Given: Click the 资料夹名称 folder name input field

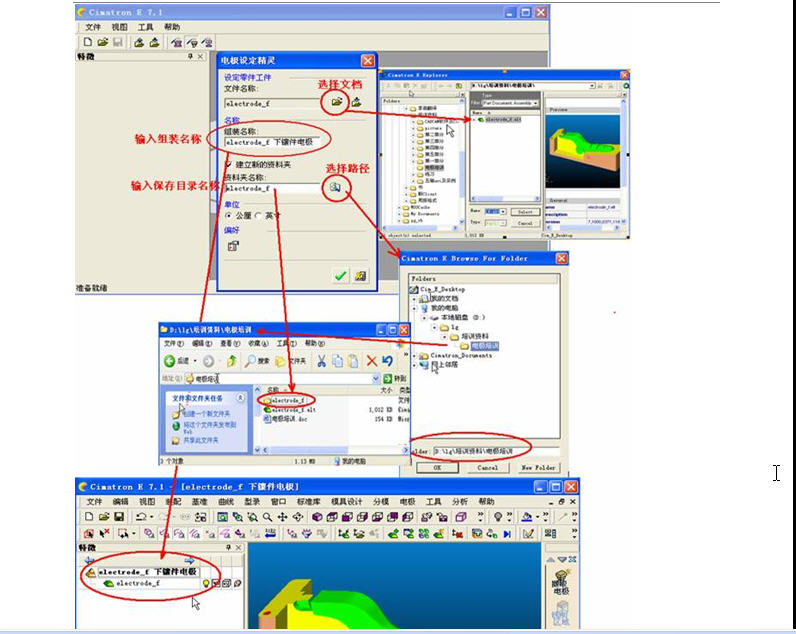Looking at the screenshot, I should [x=273, y=188].
